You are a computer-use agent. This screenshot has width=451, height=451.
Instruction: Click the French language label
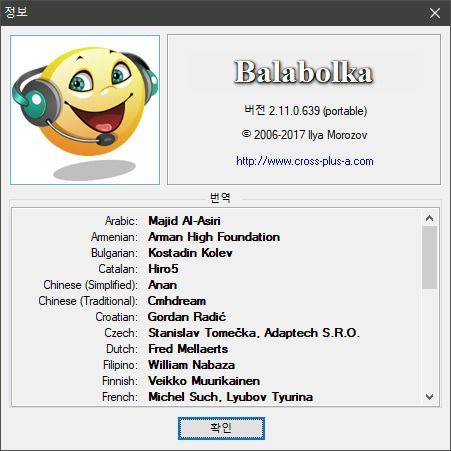tap(120, 397)
